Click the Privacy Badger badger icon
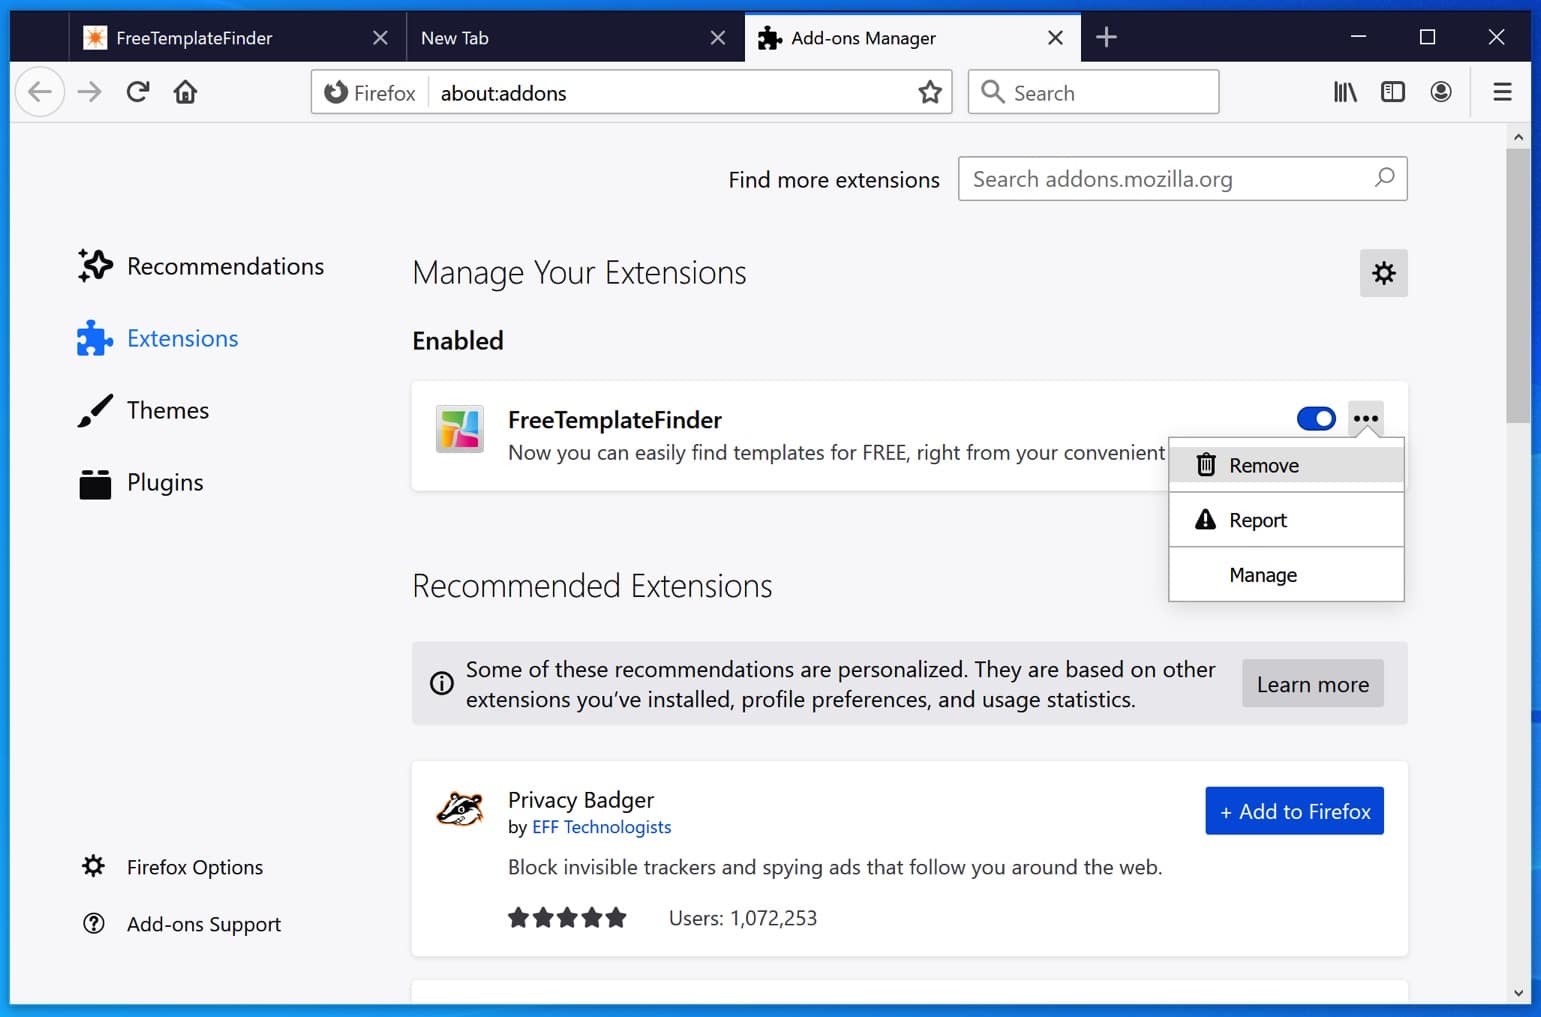Image resolution: width=1541 pixels, height=1017 pixels. coord(460,809)
